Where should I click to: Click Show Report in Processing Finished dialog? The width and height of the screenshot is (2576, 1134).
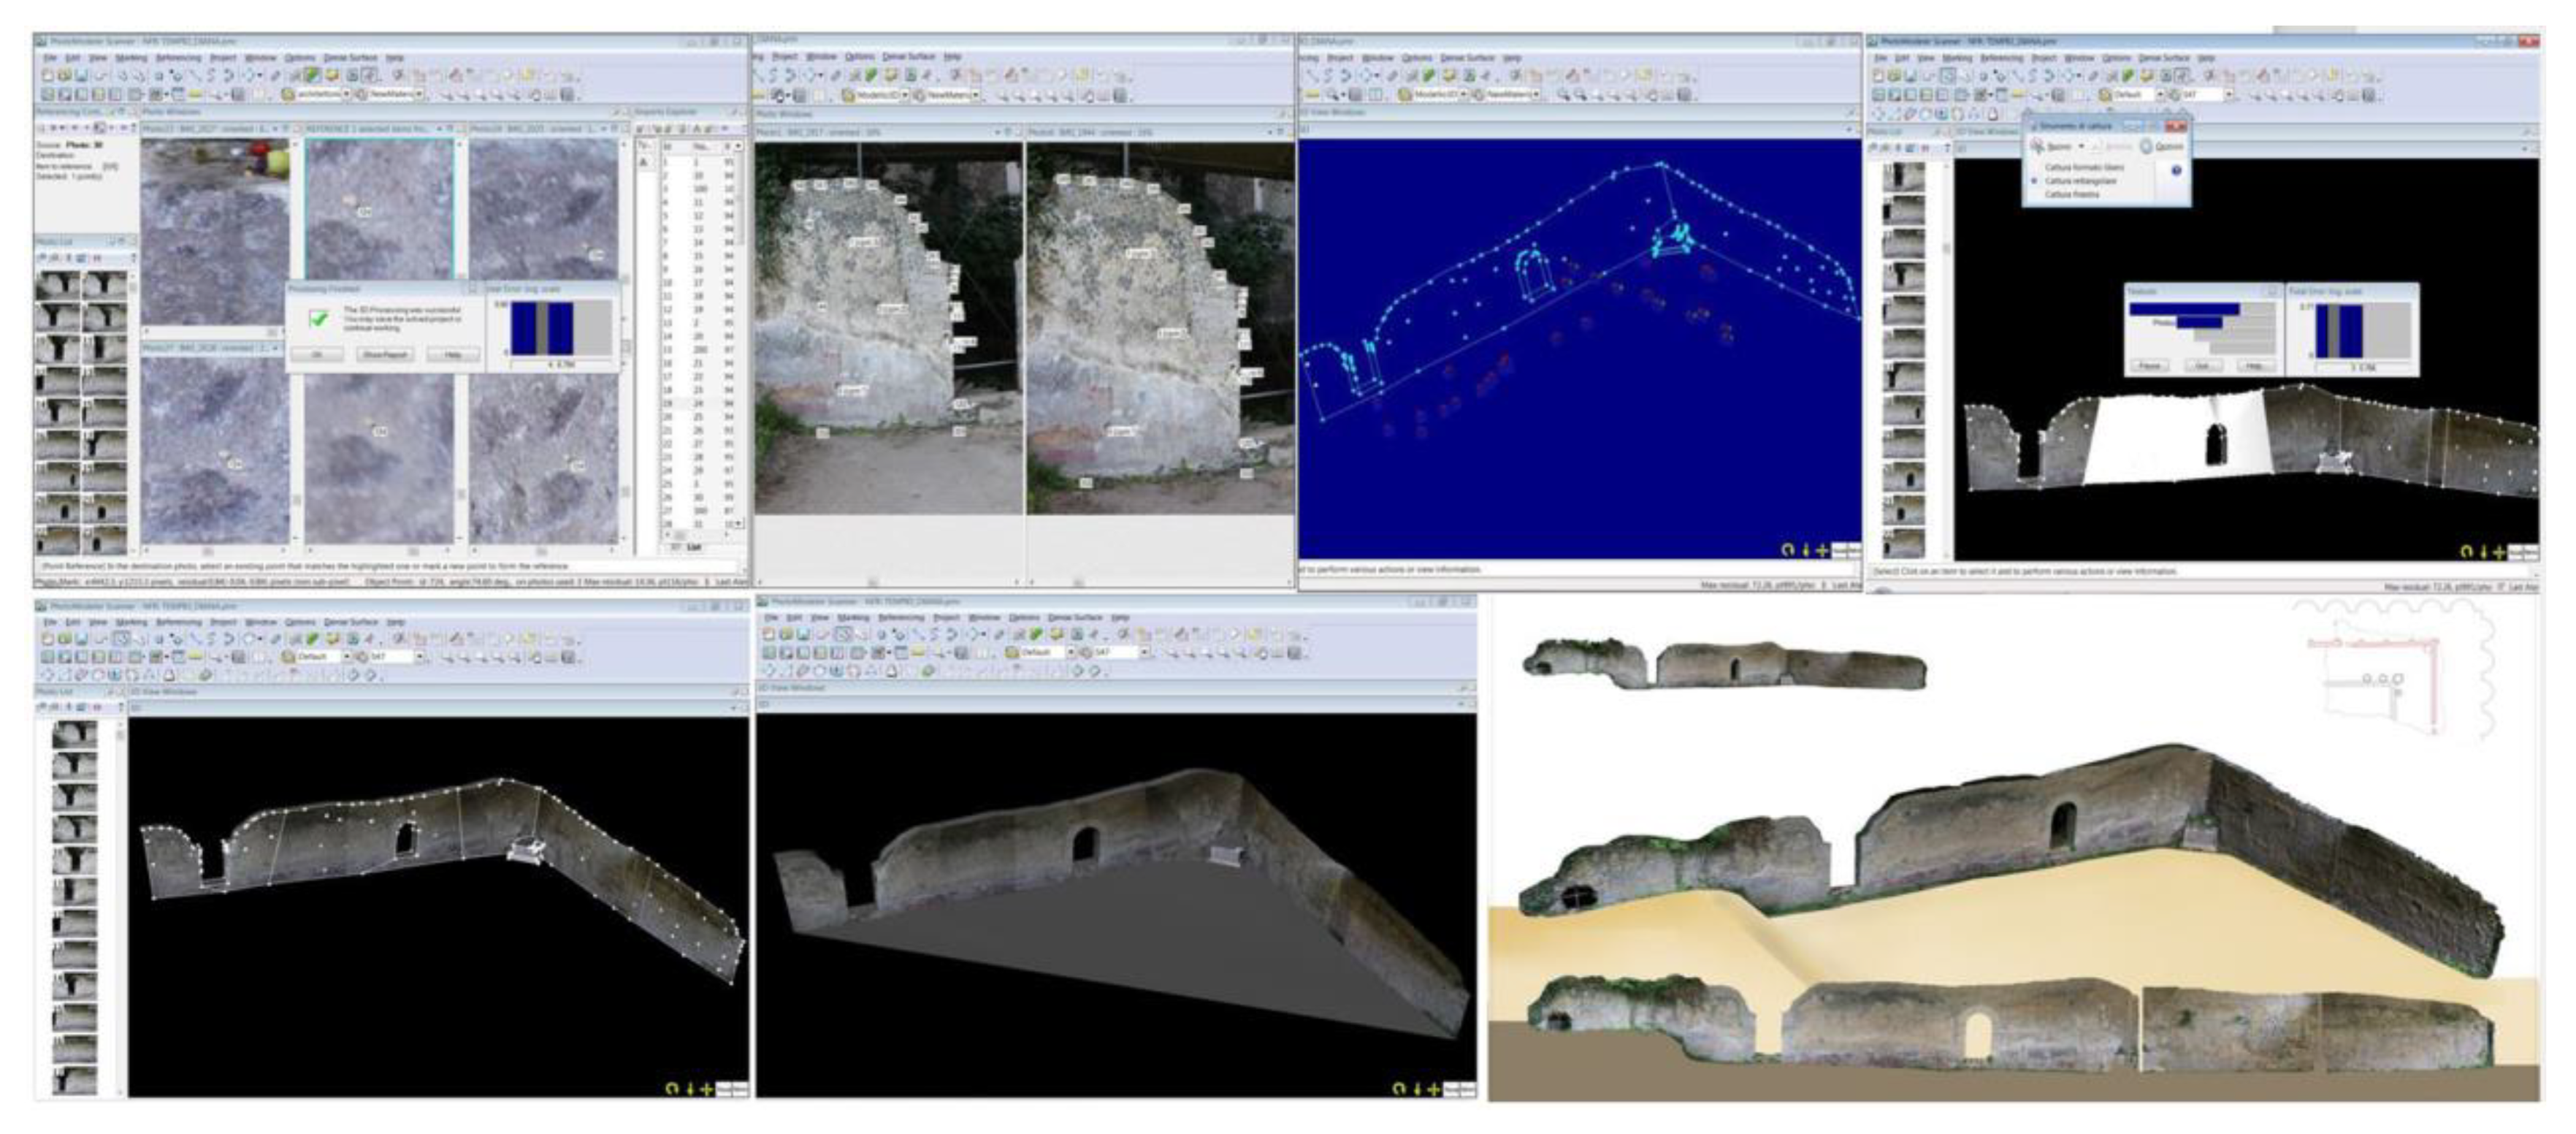(384, 355)
